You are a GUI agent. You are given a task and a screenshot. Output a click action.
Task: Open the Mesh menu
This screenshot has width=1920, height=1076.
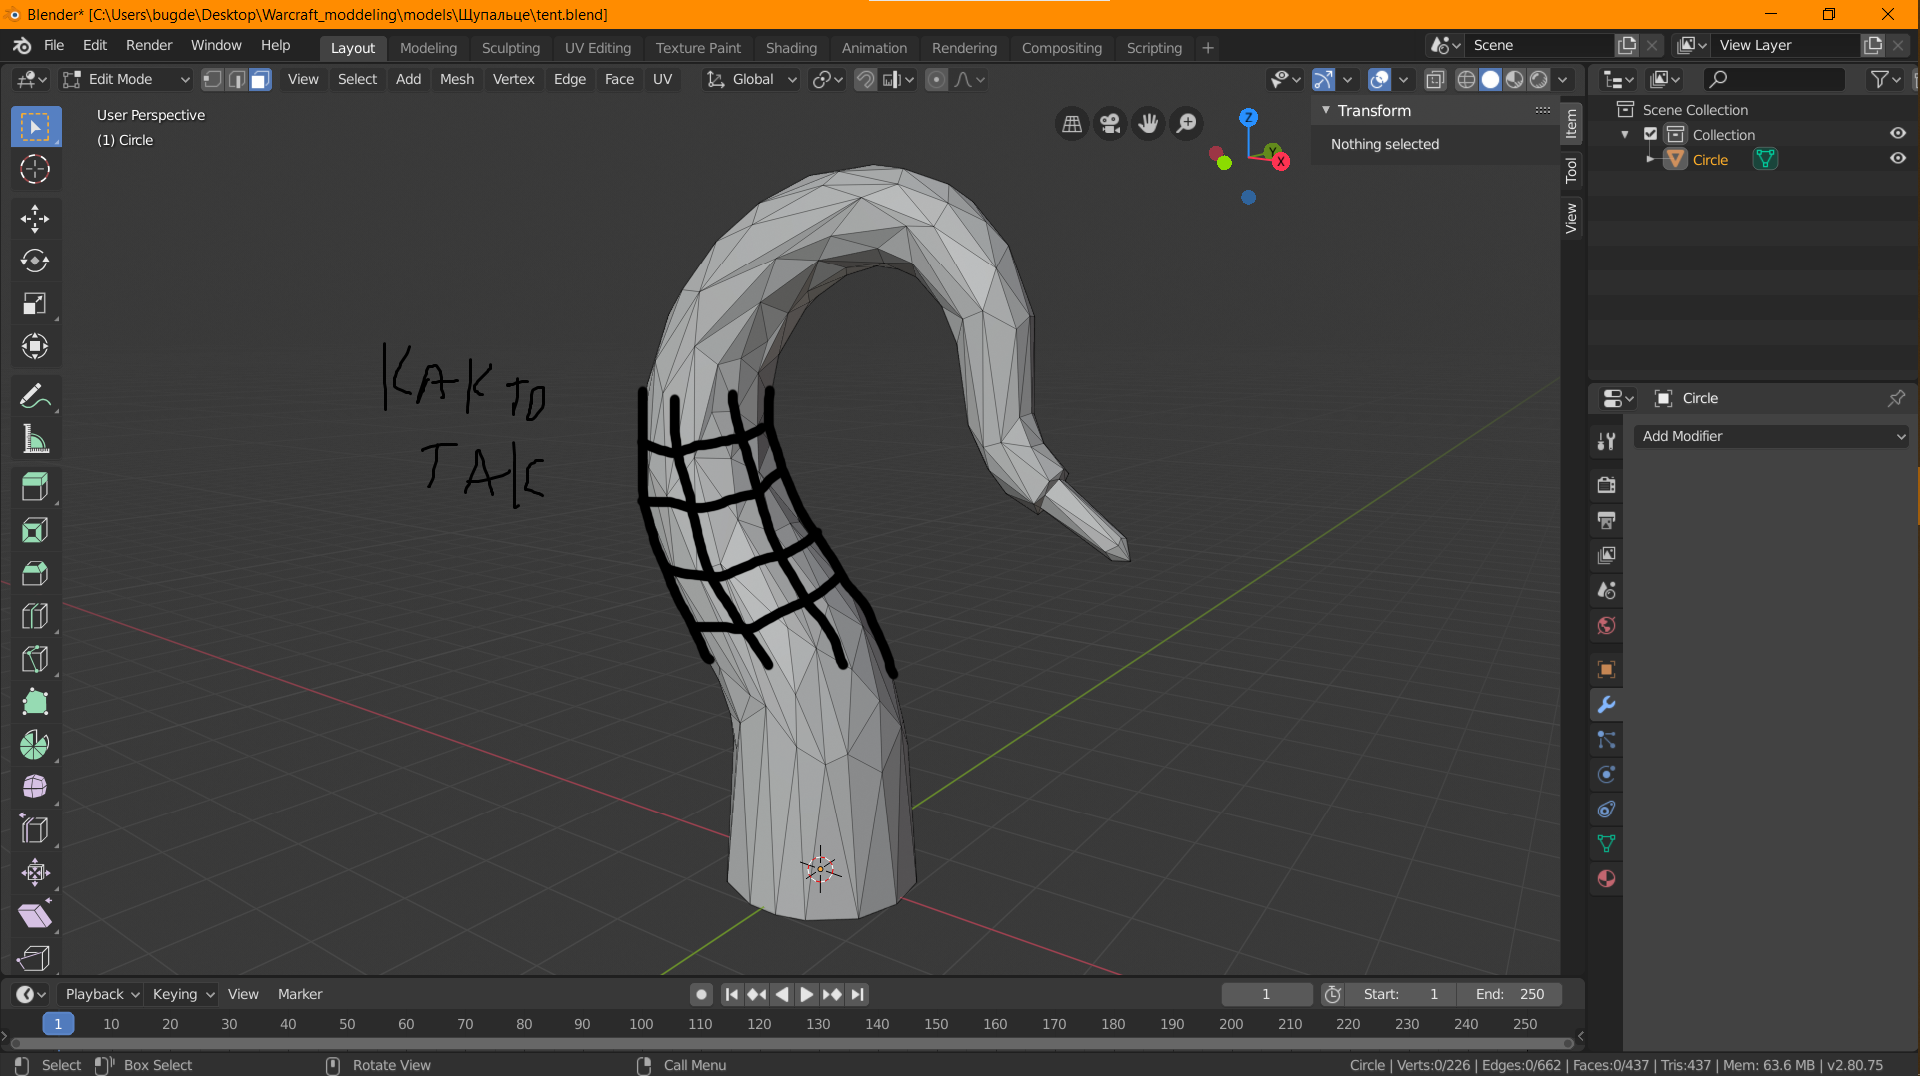click(456, 79)
